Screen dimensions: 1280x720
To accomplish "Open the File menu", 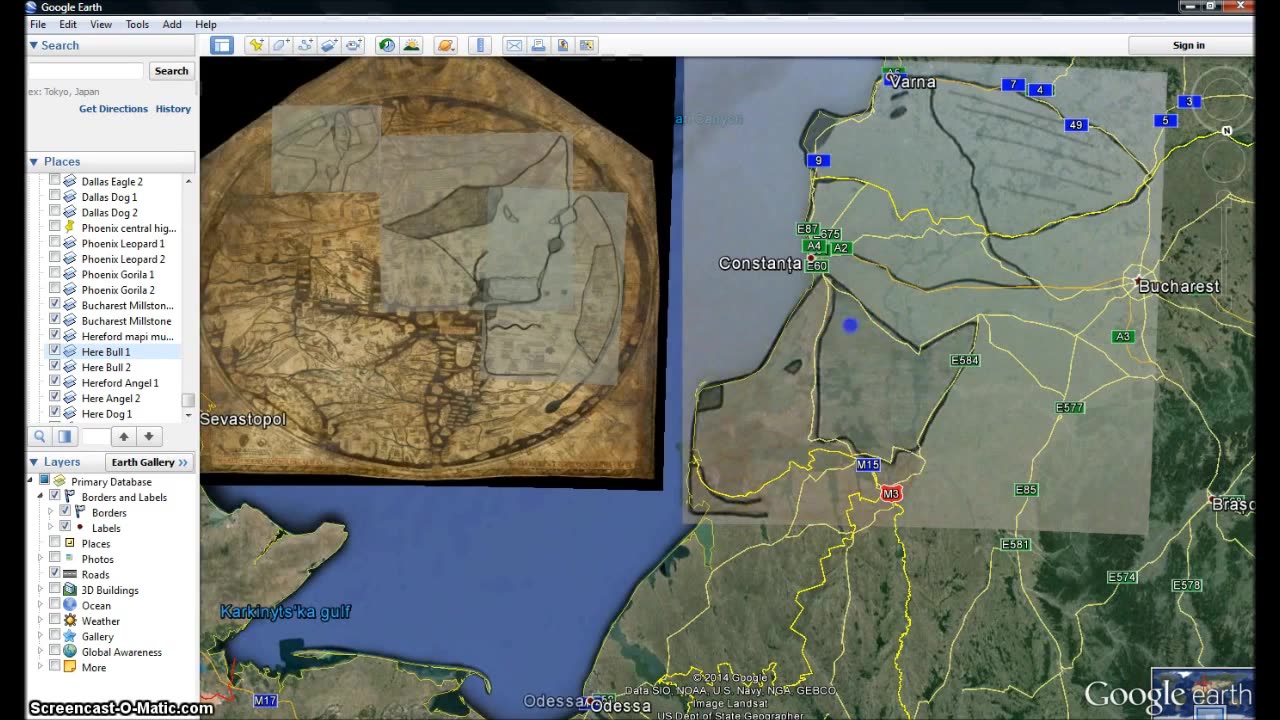I will pyautogui.click(x=37, y=24).
